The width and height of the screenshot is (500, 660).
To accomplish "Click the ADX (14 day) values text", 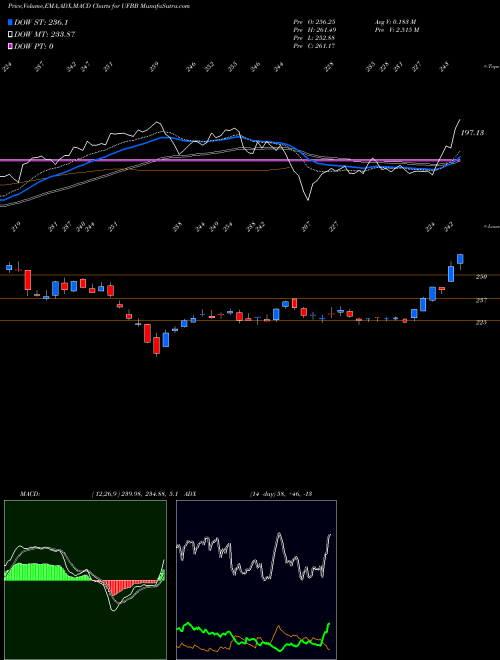I will coord(280,493).
